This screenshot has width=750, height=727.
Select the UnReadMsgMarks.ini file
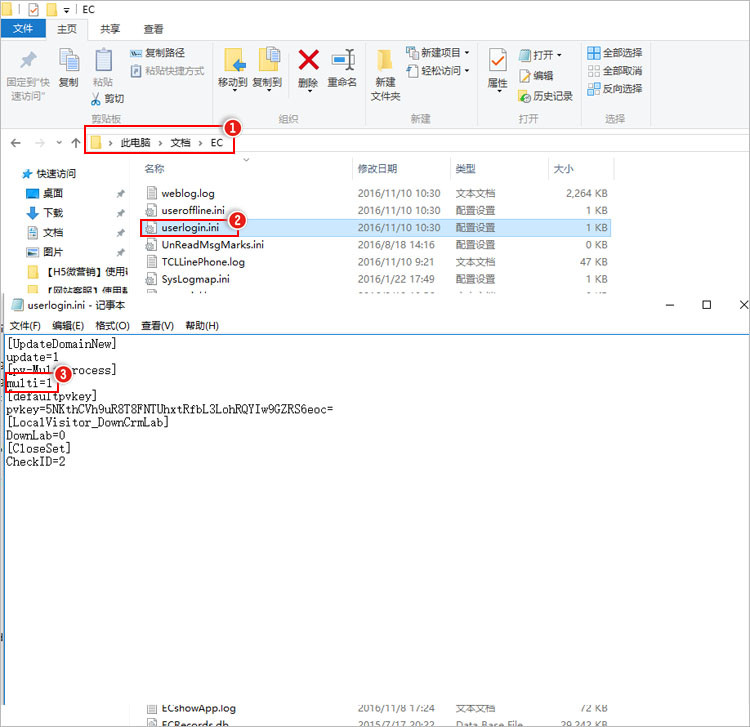(212, 245)
